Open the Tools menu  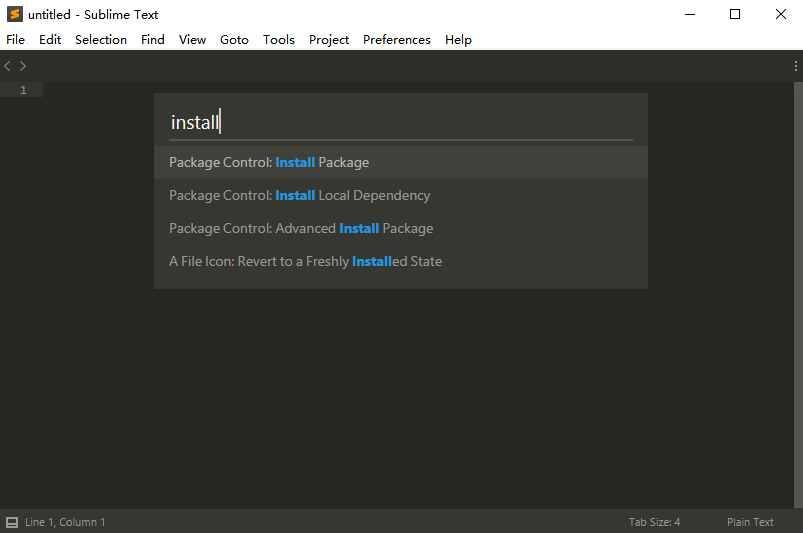tap(279, 40)
